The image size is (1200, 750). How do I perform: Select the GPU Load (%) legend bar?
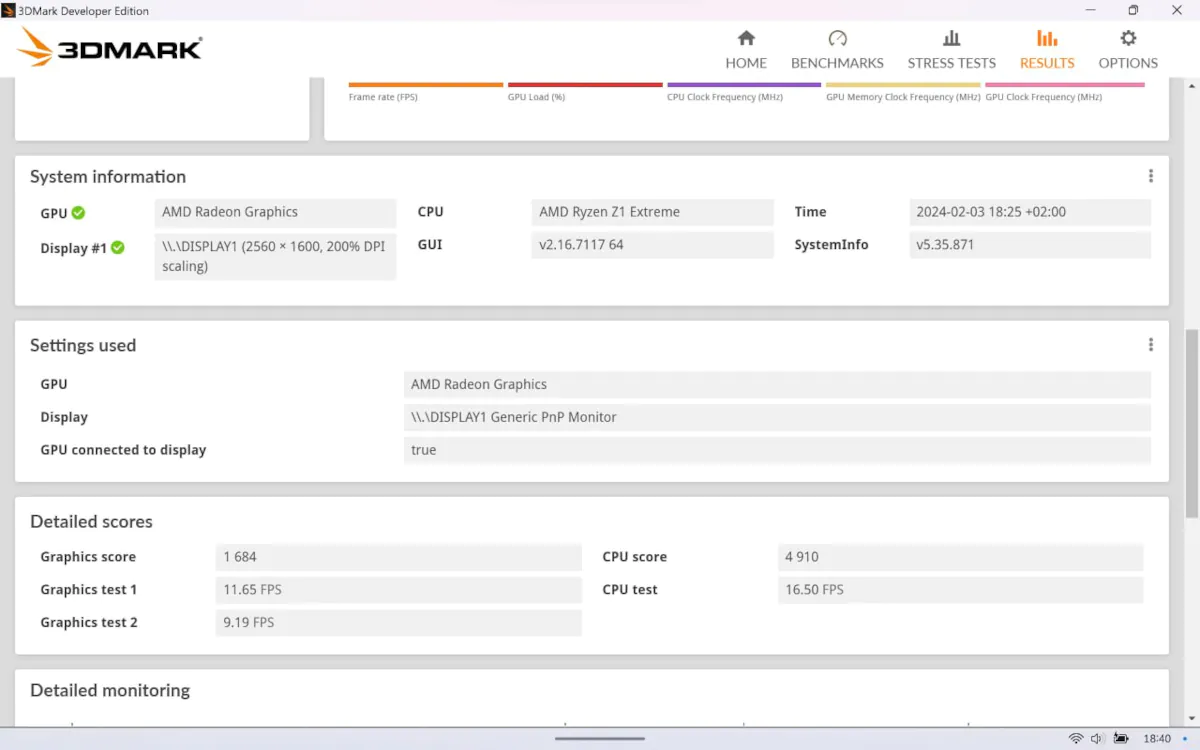click(585, 85)
